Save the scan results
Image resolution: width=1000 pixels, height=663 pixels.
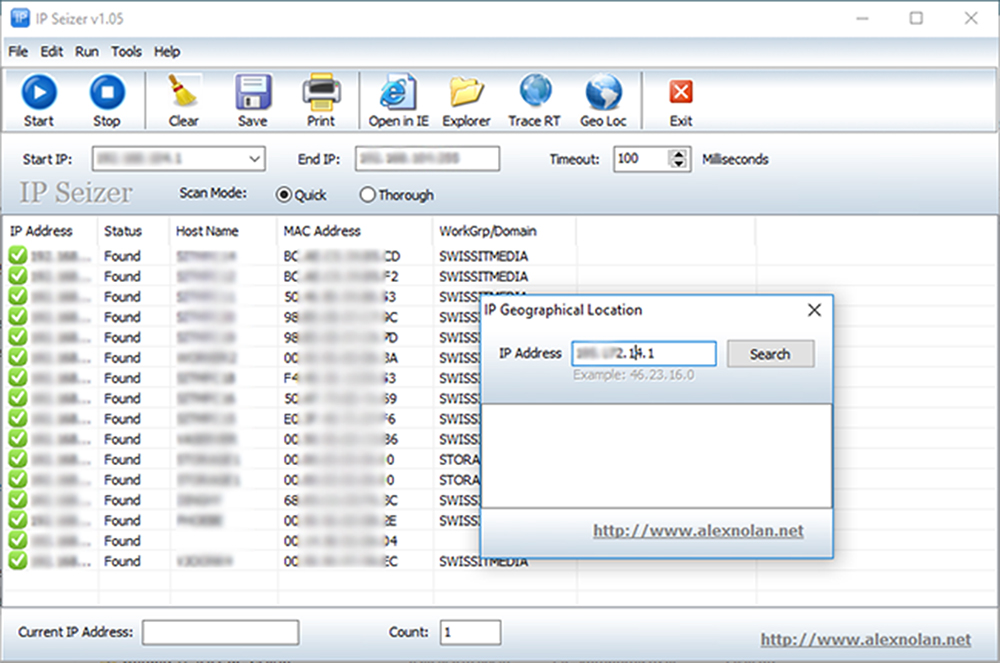coord(253,101)
